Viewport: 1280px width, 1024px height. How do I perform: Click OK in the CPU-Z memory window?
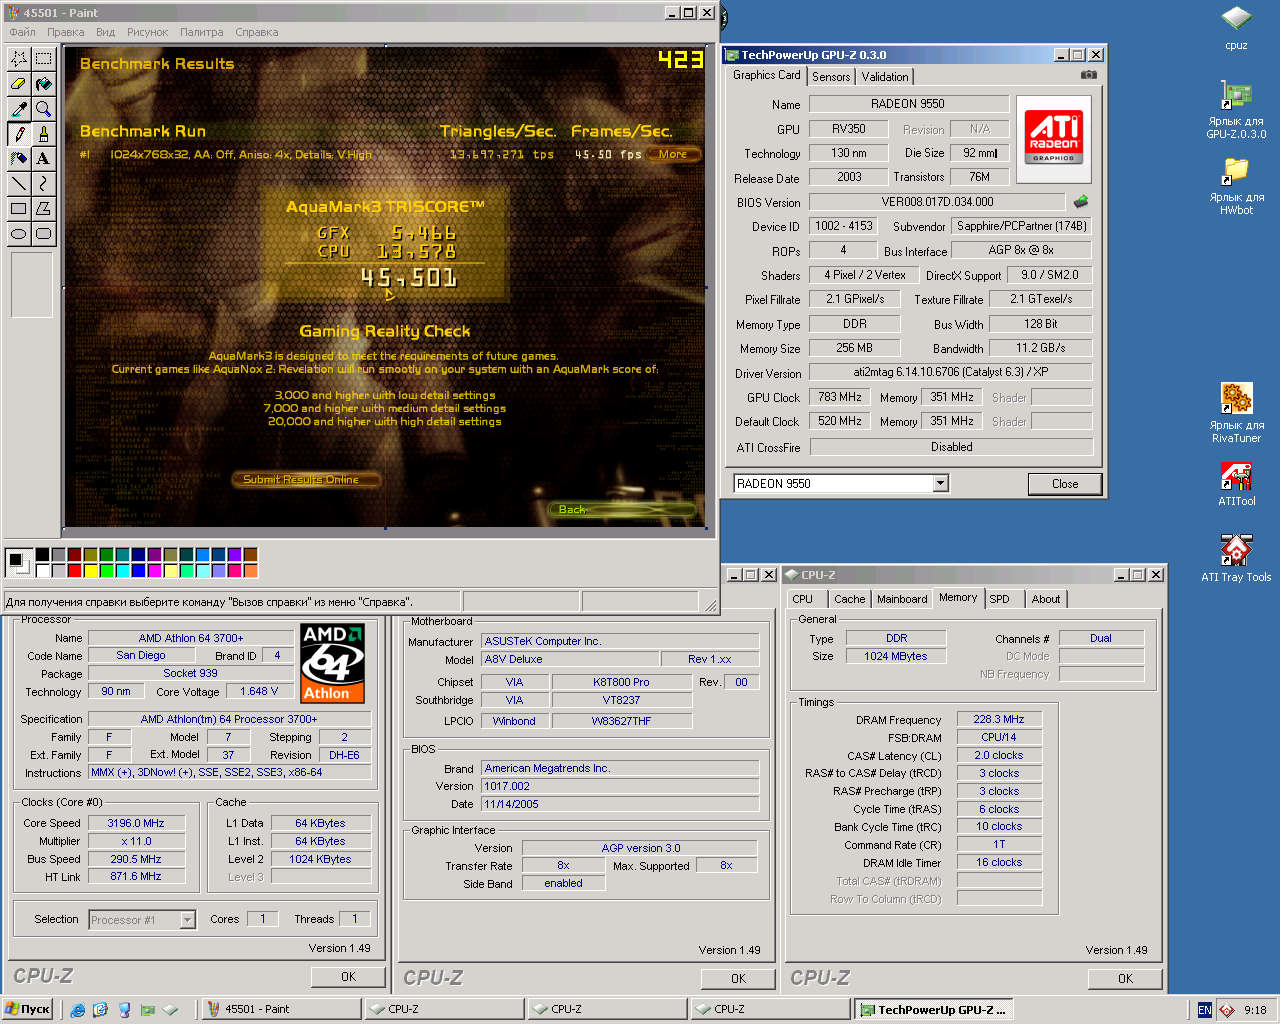click(1125, 979)
